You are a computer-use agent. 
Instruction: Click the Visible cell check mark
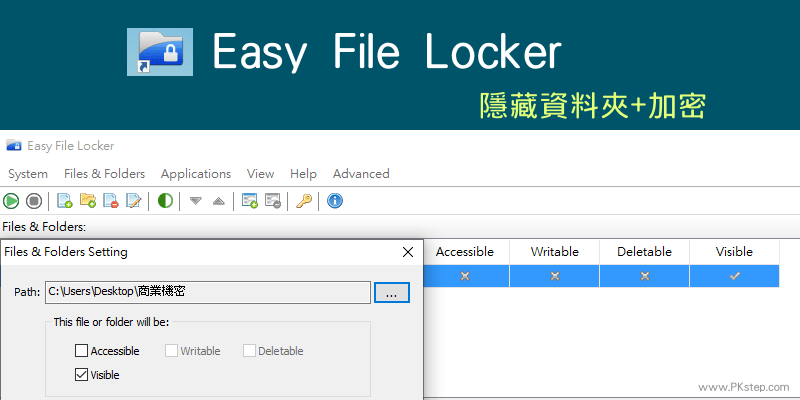click(734, 276)
